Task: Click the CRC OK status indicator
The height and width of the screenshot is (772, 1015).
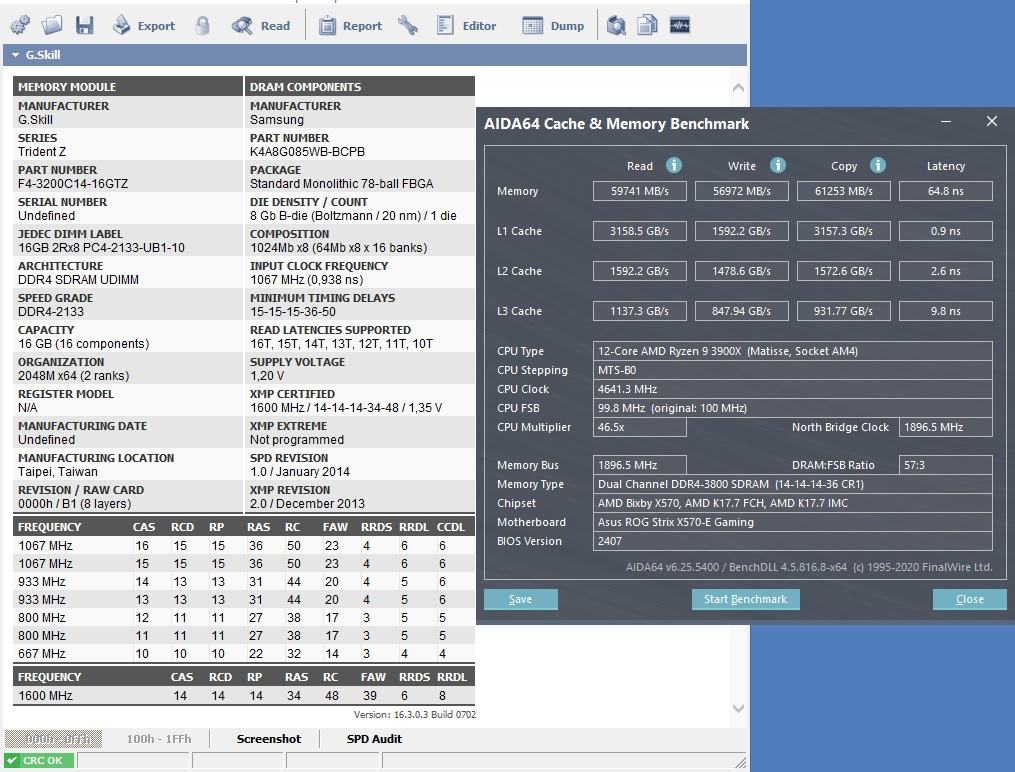Action: 39,760
